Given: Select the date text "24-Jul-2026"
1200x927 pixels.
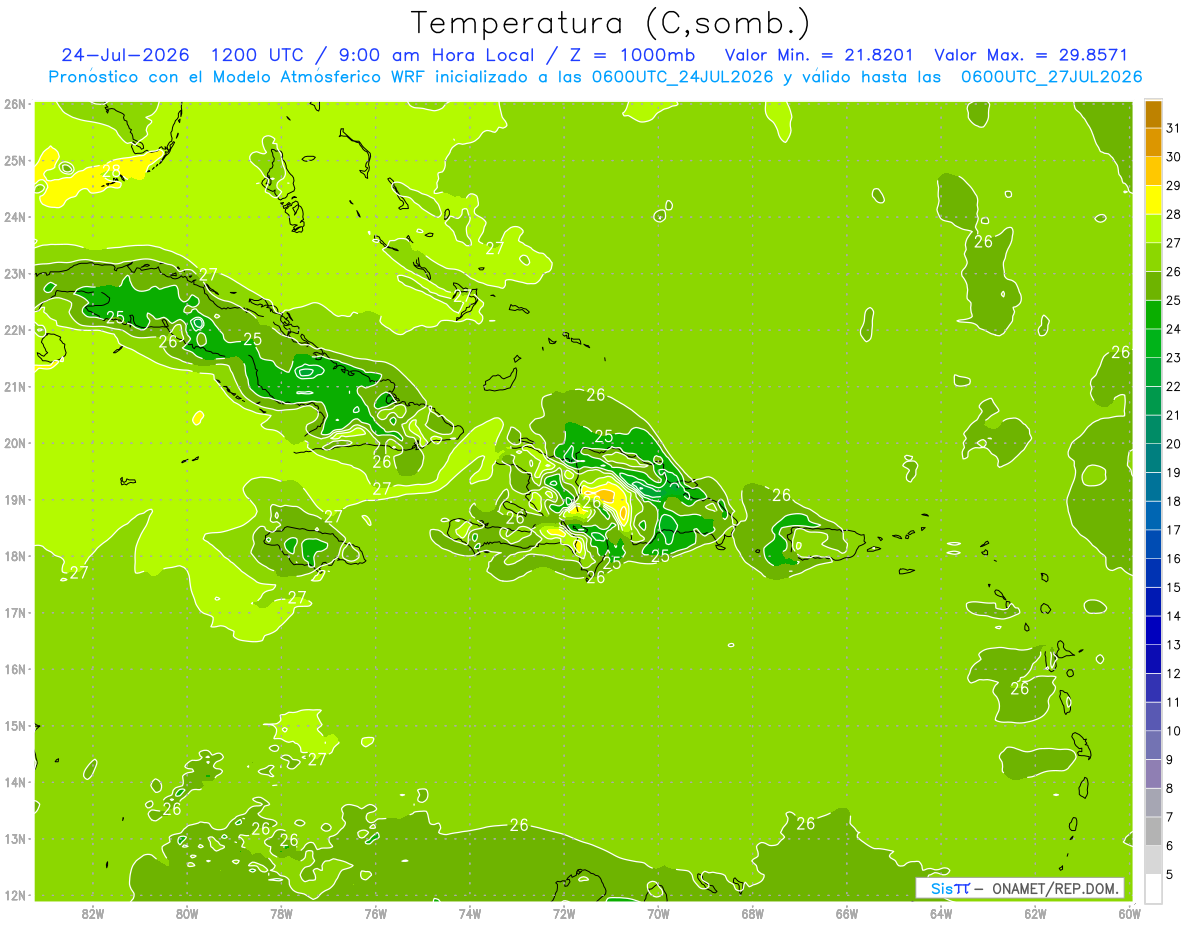Looking at the screenshot, I should coord(126,55).
